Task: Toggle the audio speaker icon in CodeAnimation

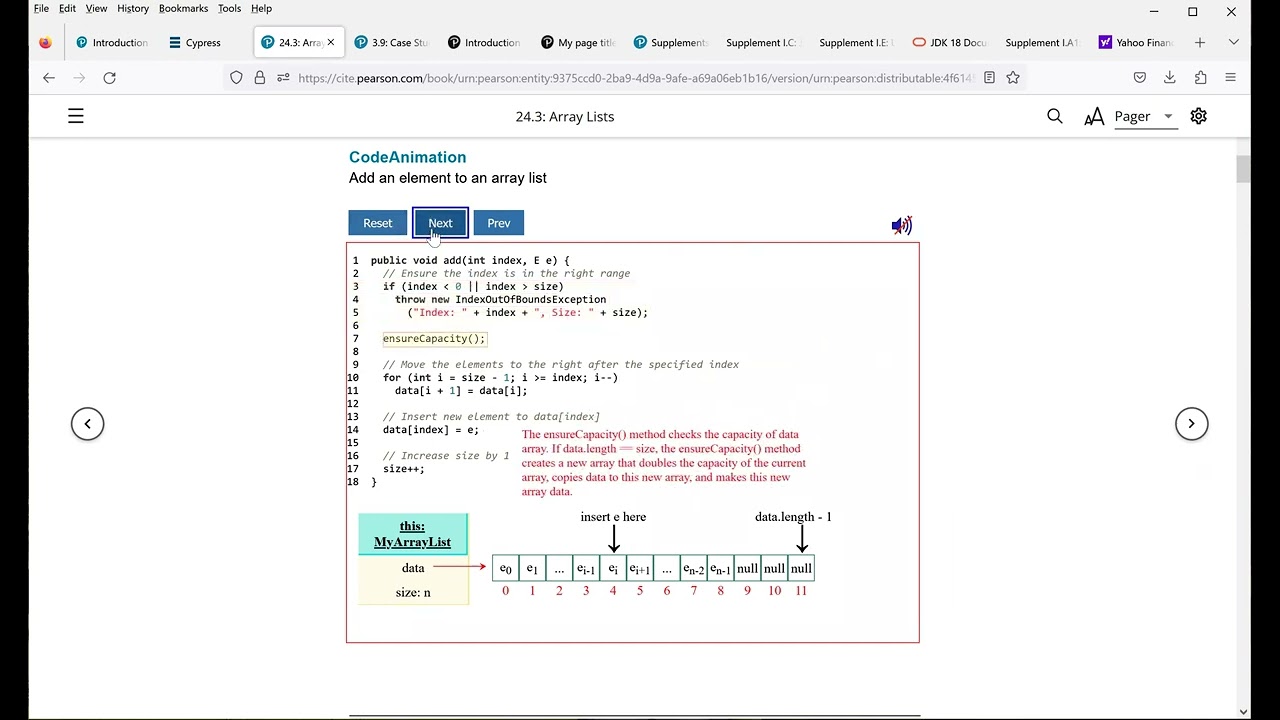Action: pyautogui.click(x=901, y=226)
